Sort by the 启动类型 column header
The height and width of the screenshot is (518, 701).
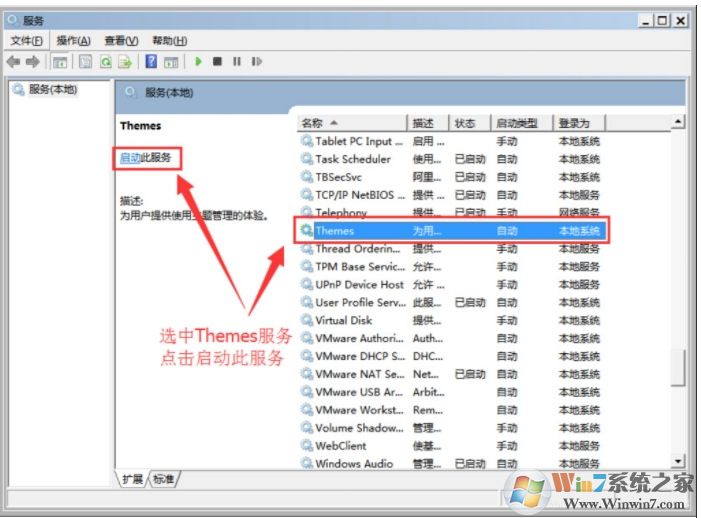coord(522,123)
